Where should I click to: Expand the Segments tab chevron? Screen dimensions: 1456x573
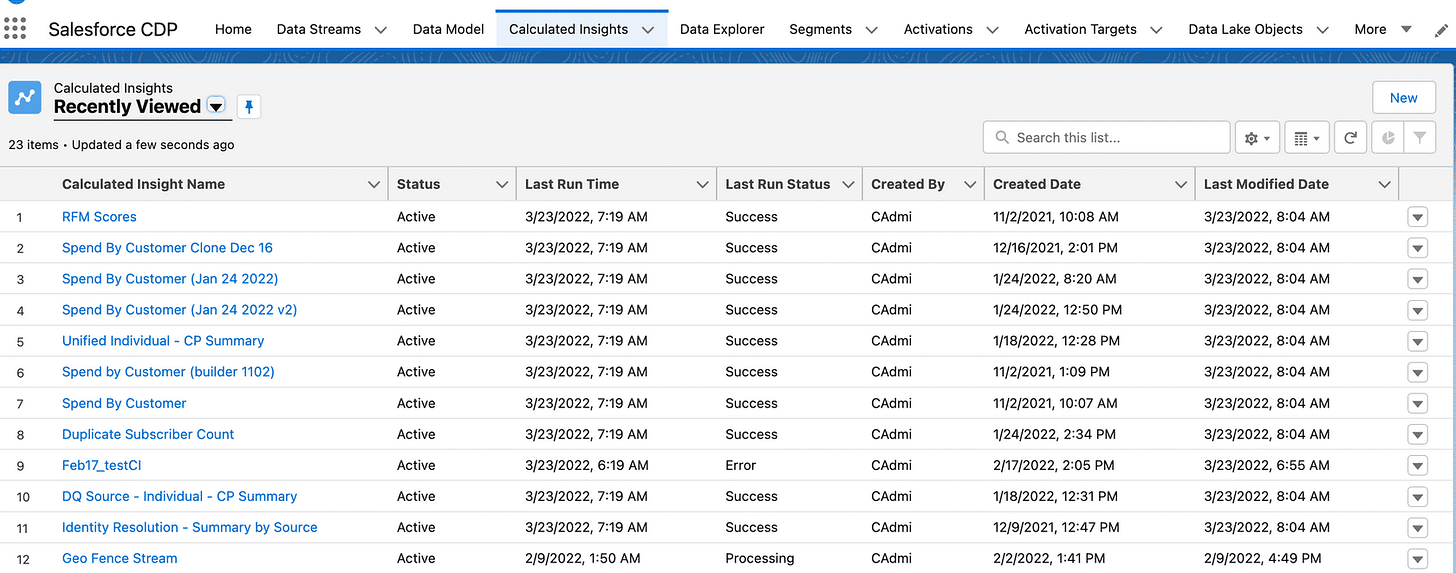click(x=871, y=30)
